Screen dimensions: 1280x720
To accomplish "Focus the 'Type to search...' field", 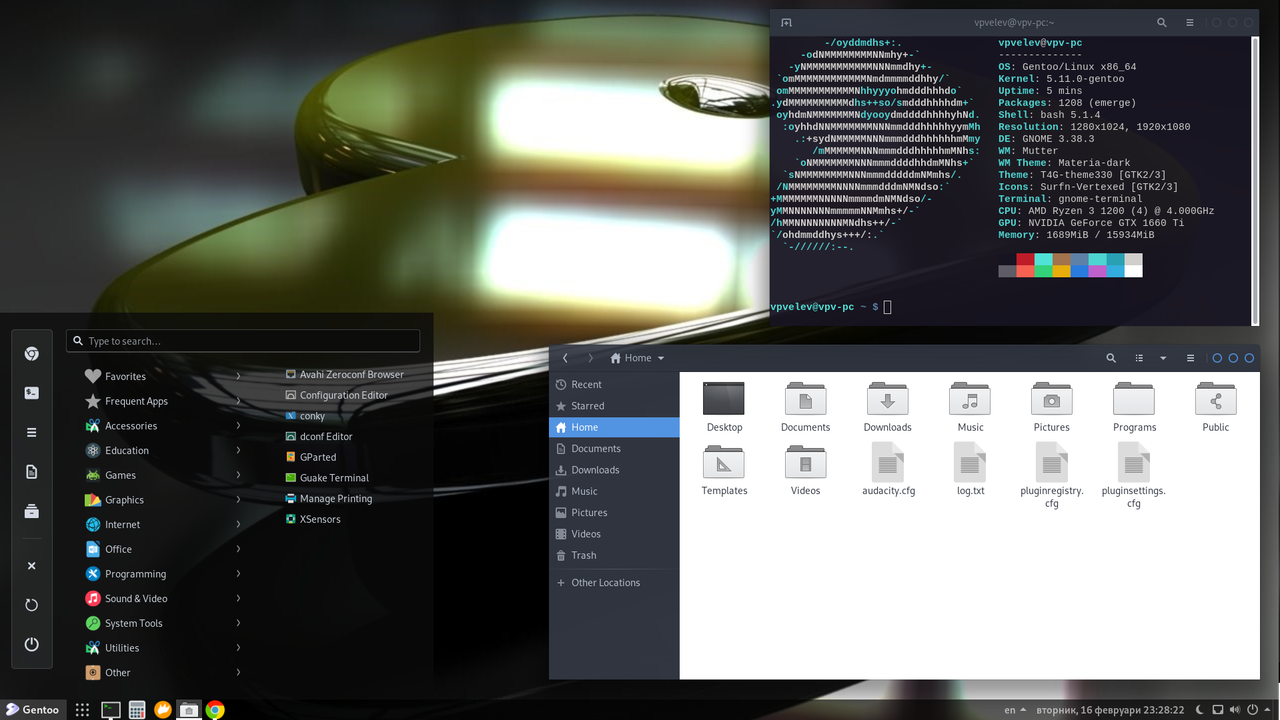I will (243, 341).
